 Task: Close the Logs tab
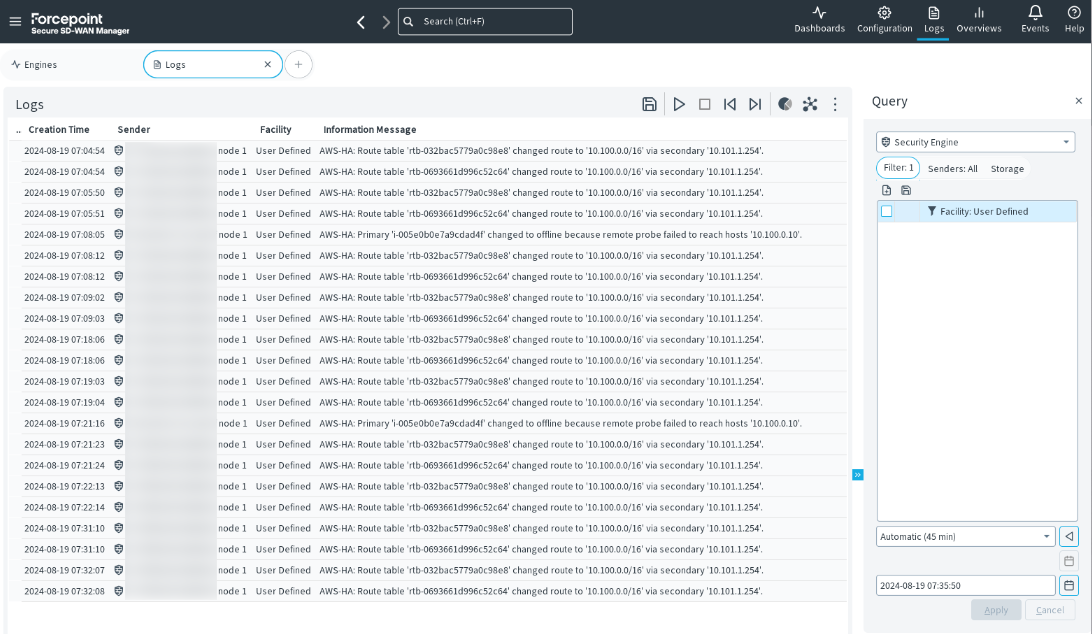[267, 65]
